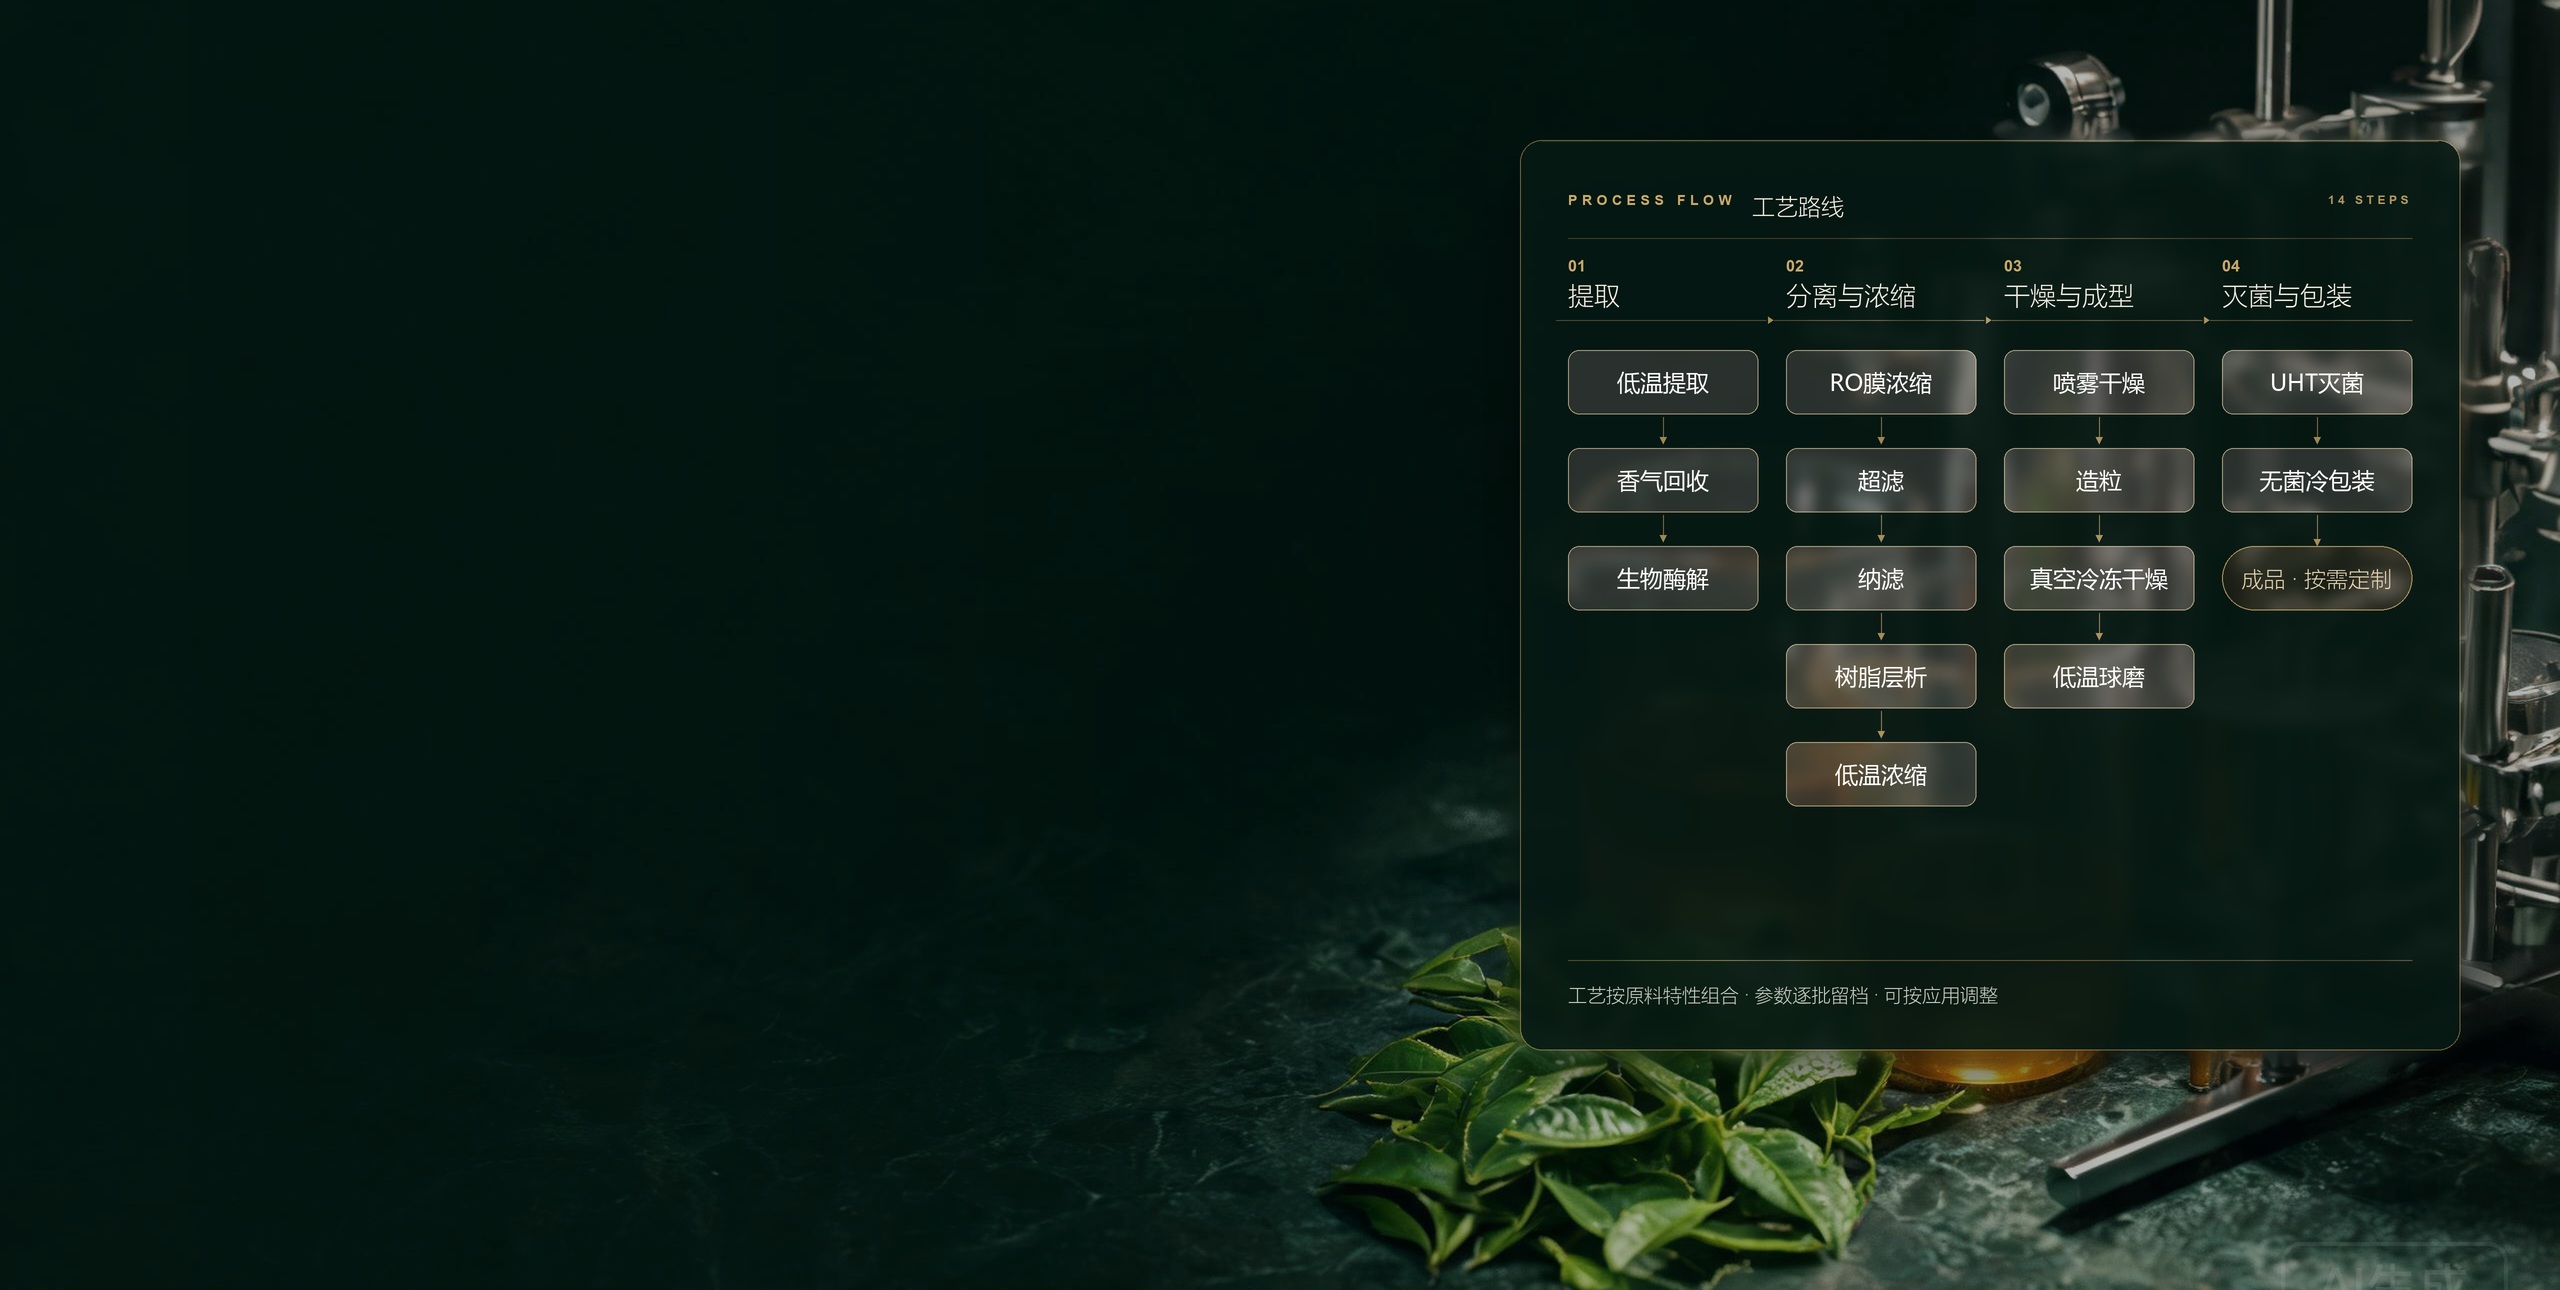Image resolution: width=2560 pixels, height=1290 pixels.
Task: Select the 03 干燥与成型 stage heading
Action: (2069, 285)
